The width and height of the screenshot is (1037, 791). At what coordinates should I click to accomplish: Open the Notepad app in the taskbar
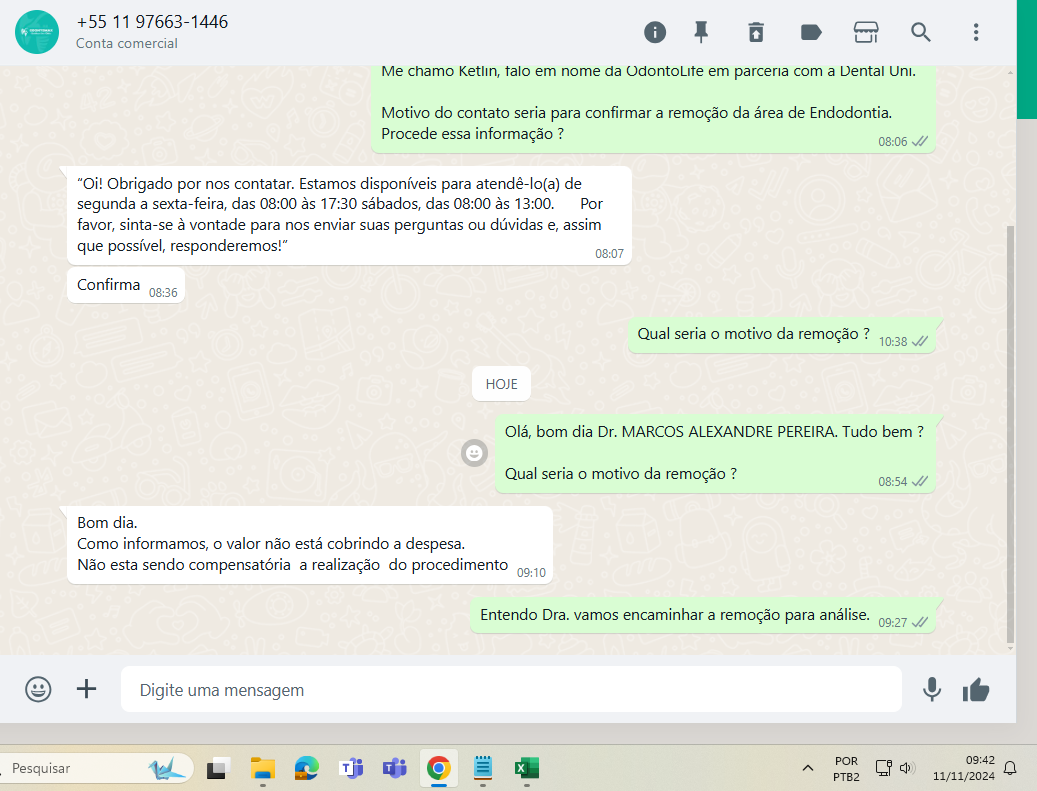(483, 768)
